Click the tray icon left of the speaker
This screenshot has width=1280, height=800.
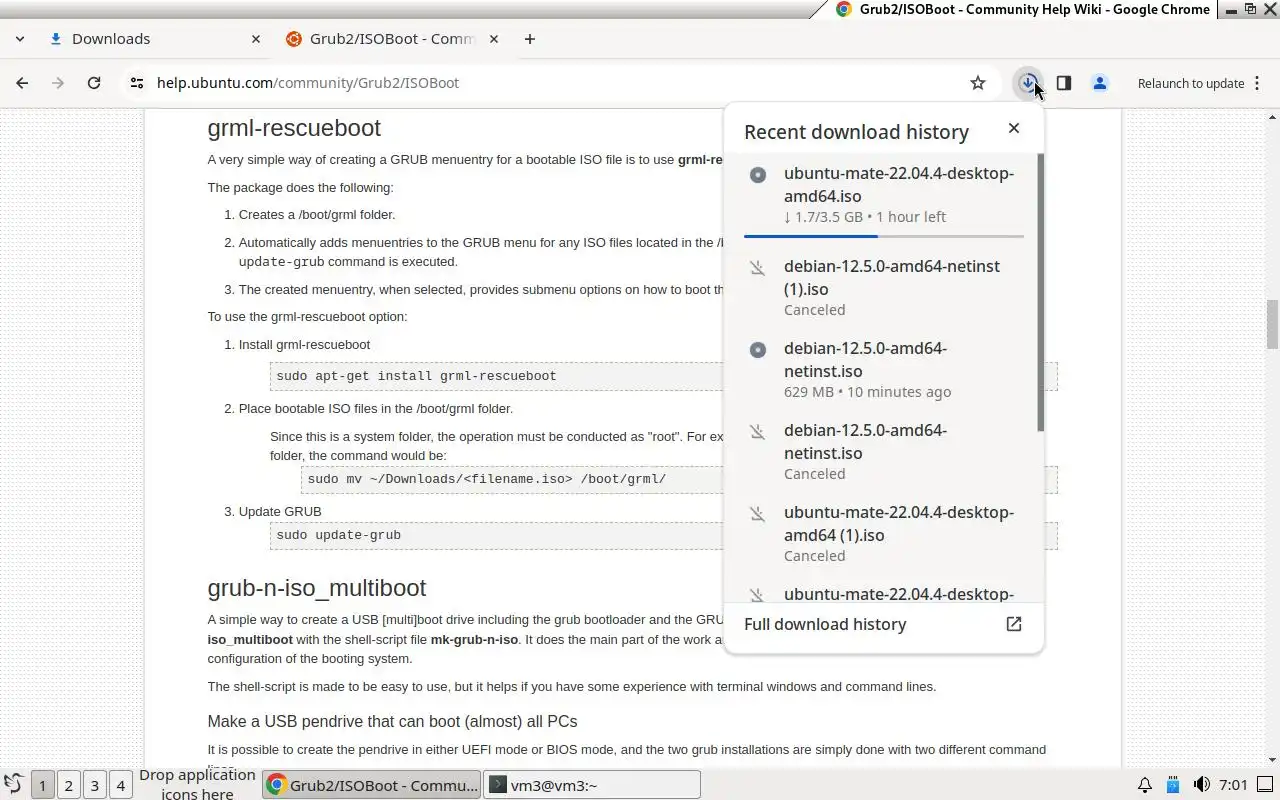click(1173, 785)
